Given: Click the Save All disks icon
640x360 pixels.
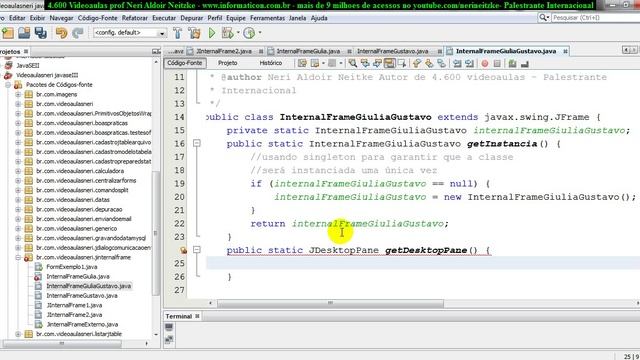Looking at the screenshot, I should [41, 33].
